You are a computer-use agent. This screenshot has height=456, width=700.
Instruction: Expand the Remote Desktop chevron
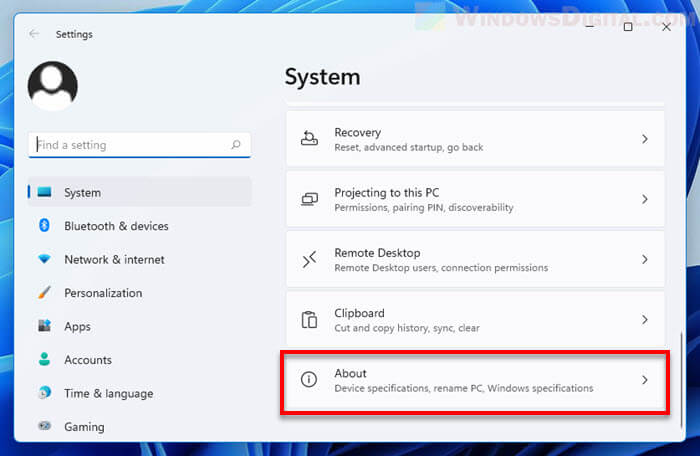[x=645, y=259]
